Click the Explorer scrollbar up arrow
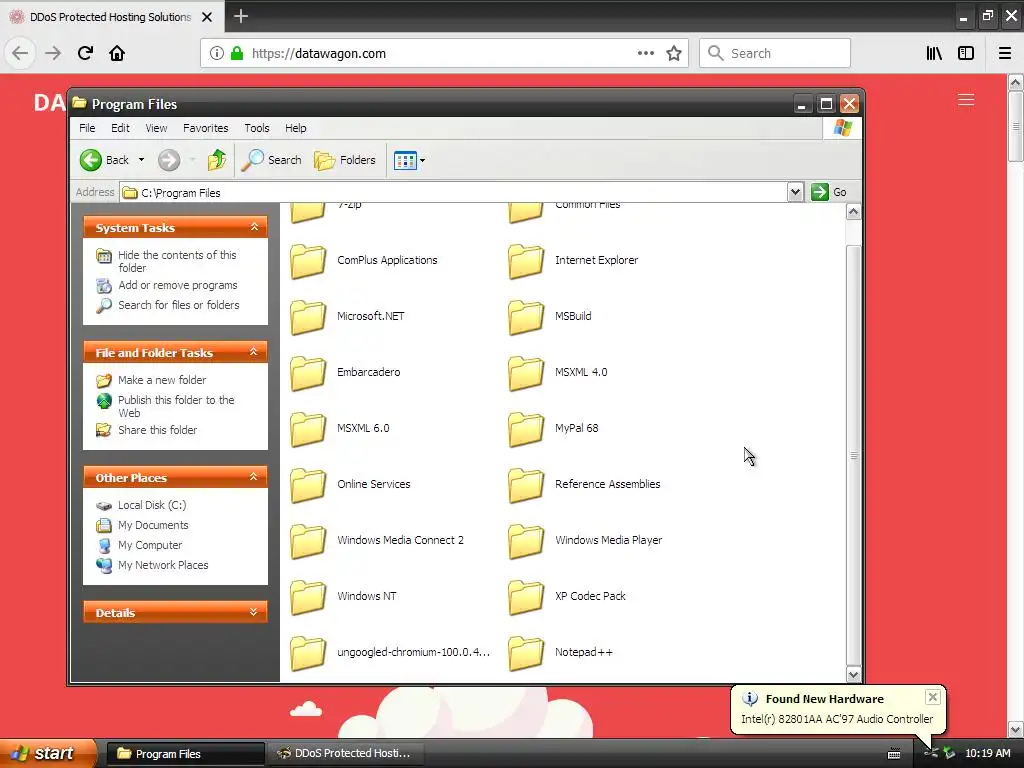 [x=853, y=212]
